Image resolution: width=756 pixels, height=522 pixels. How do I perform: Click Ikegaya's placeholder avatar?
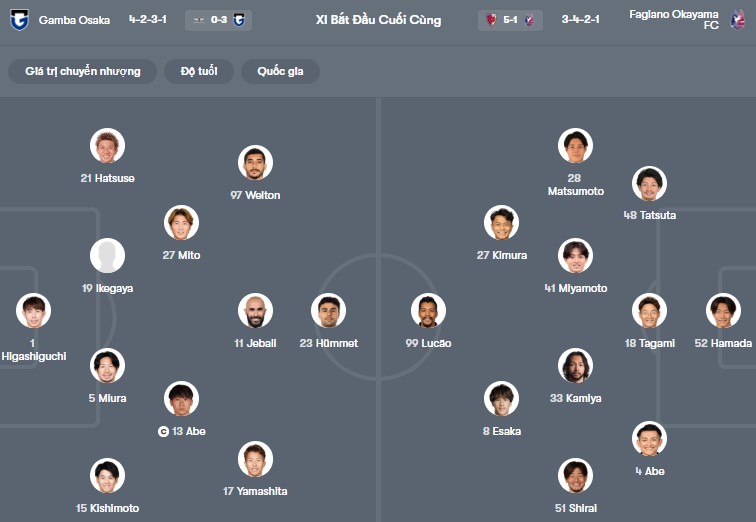107,256
